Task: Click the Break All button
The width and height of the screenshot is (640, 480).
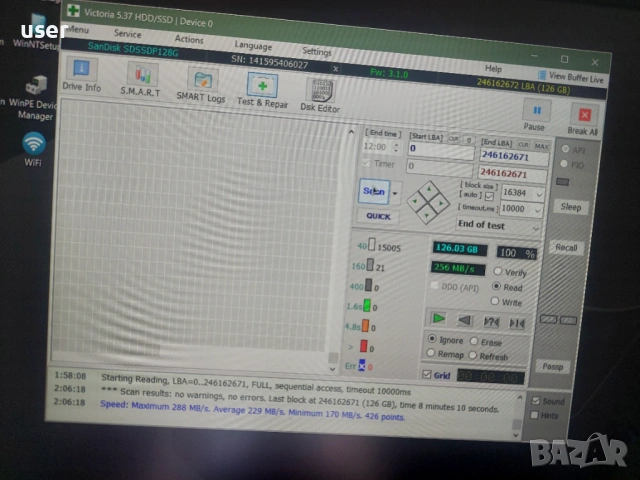Action: (583, 120)
